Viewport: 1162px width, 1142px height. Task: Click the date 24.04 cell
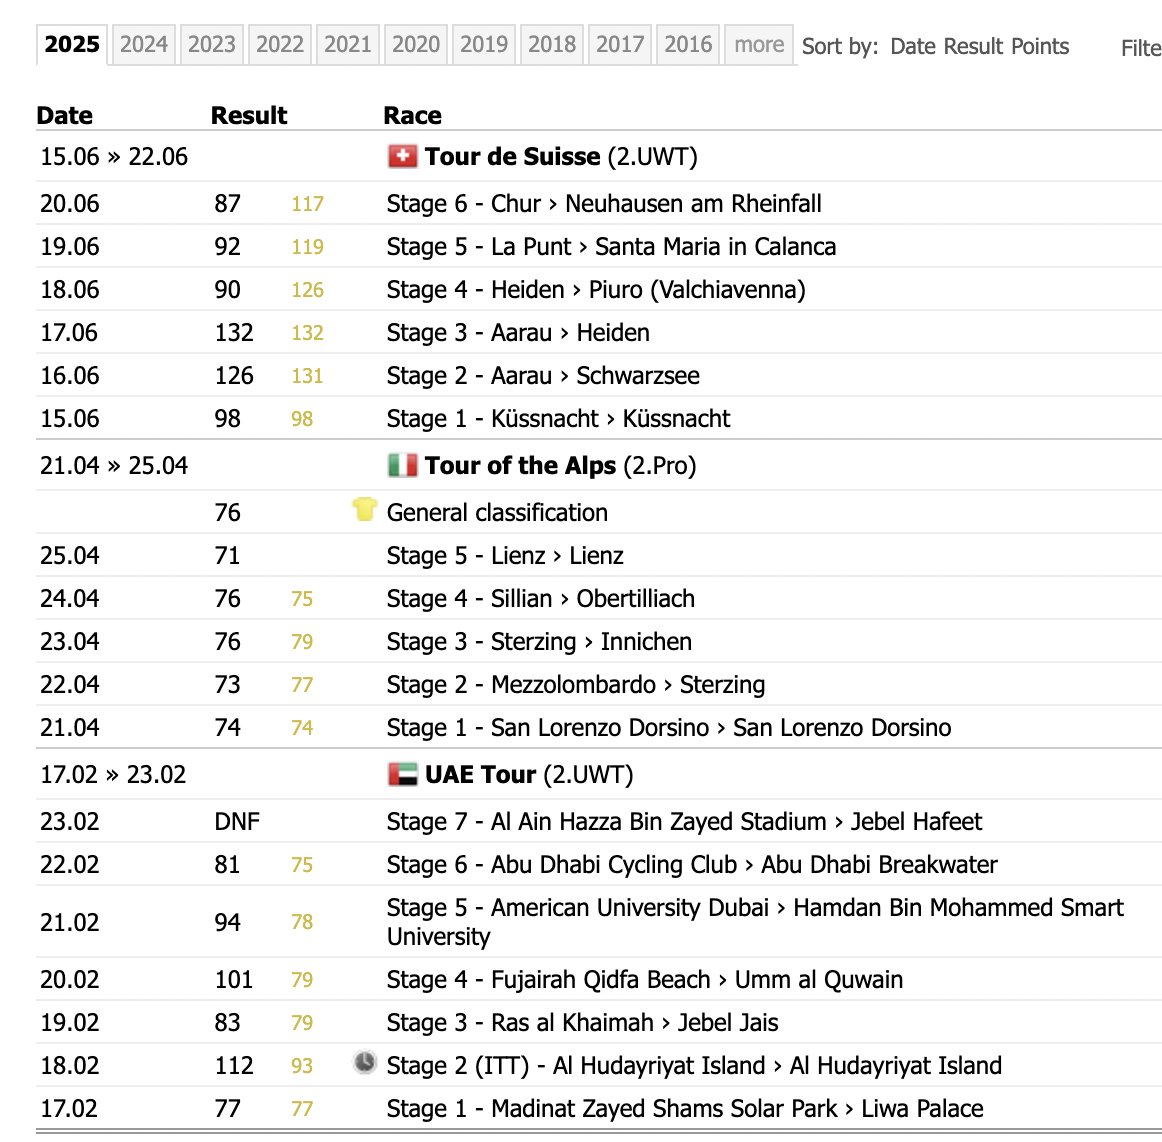pyautogui.click(x=70, y=599)
